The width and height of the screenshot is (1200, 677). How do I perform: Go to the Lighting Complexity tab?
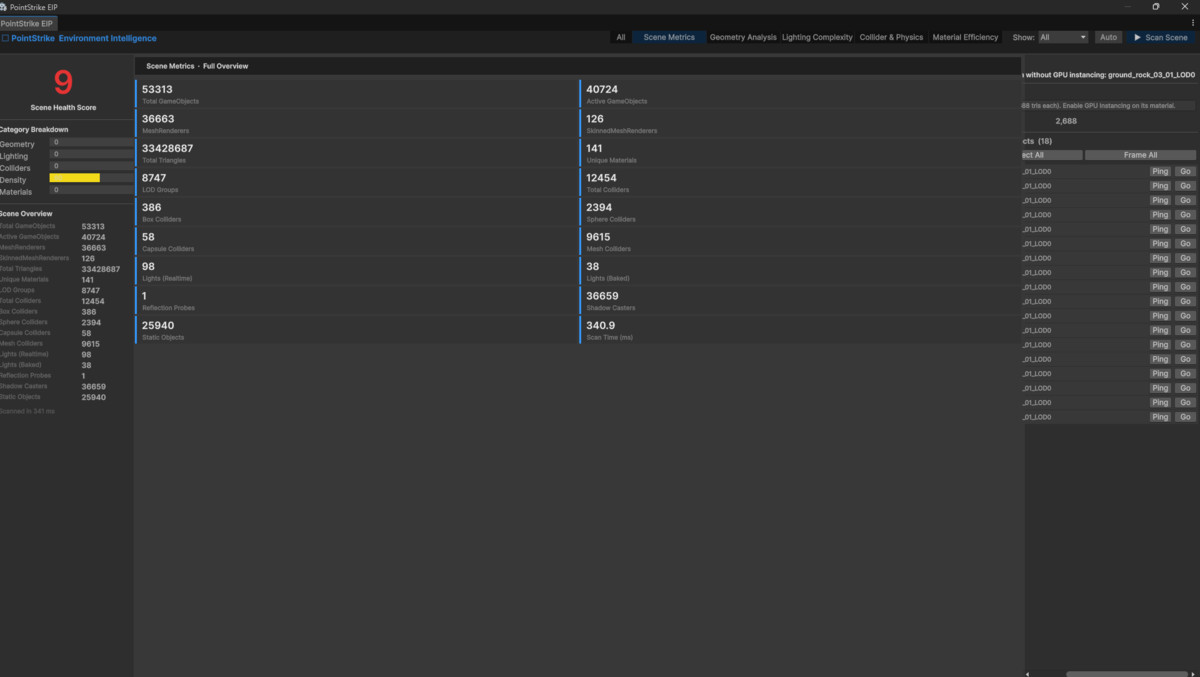coord(817,37)
